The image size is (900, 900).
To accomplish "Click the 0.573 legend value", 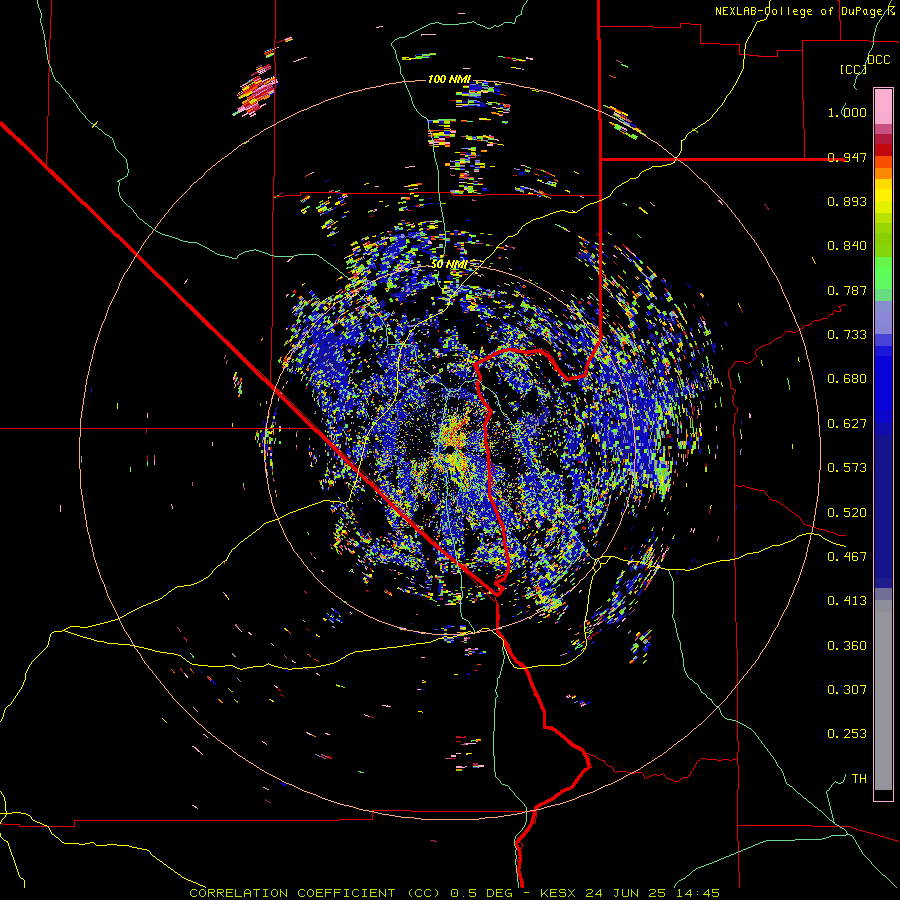I will [x=847, y=468].
